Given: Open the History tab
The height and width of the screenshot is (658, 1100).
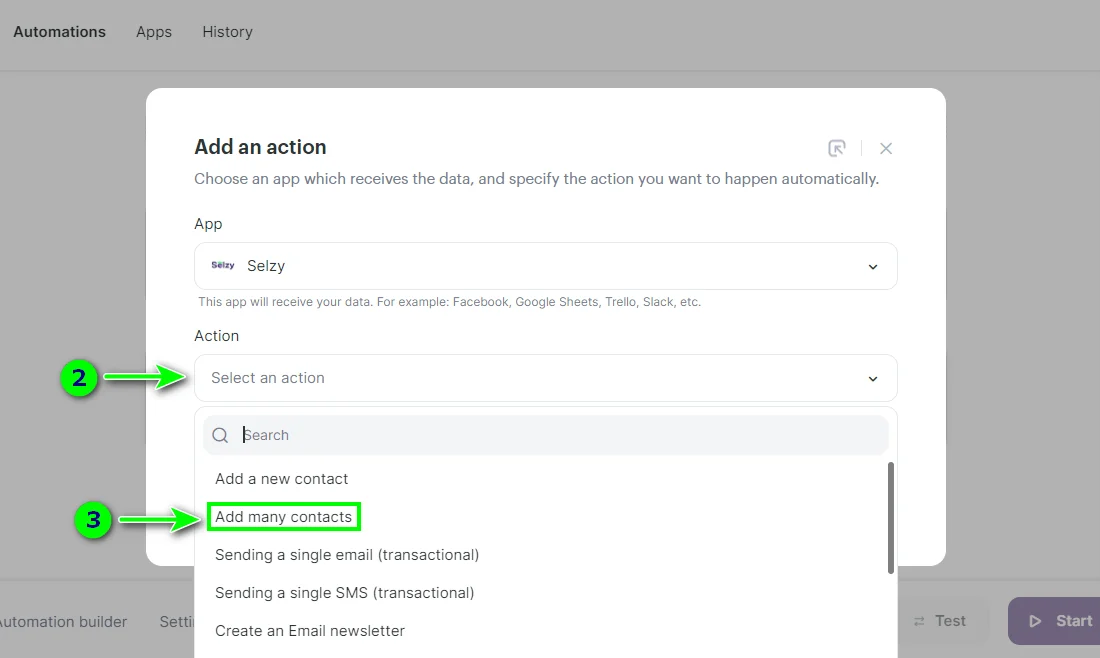Looking at the screenshot, I should click(227, 31).
